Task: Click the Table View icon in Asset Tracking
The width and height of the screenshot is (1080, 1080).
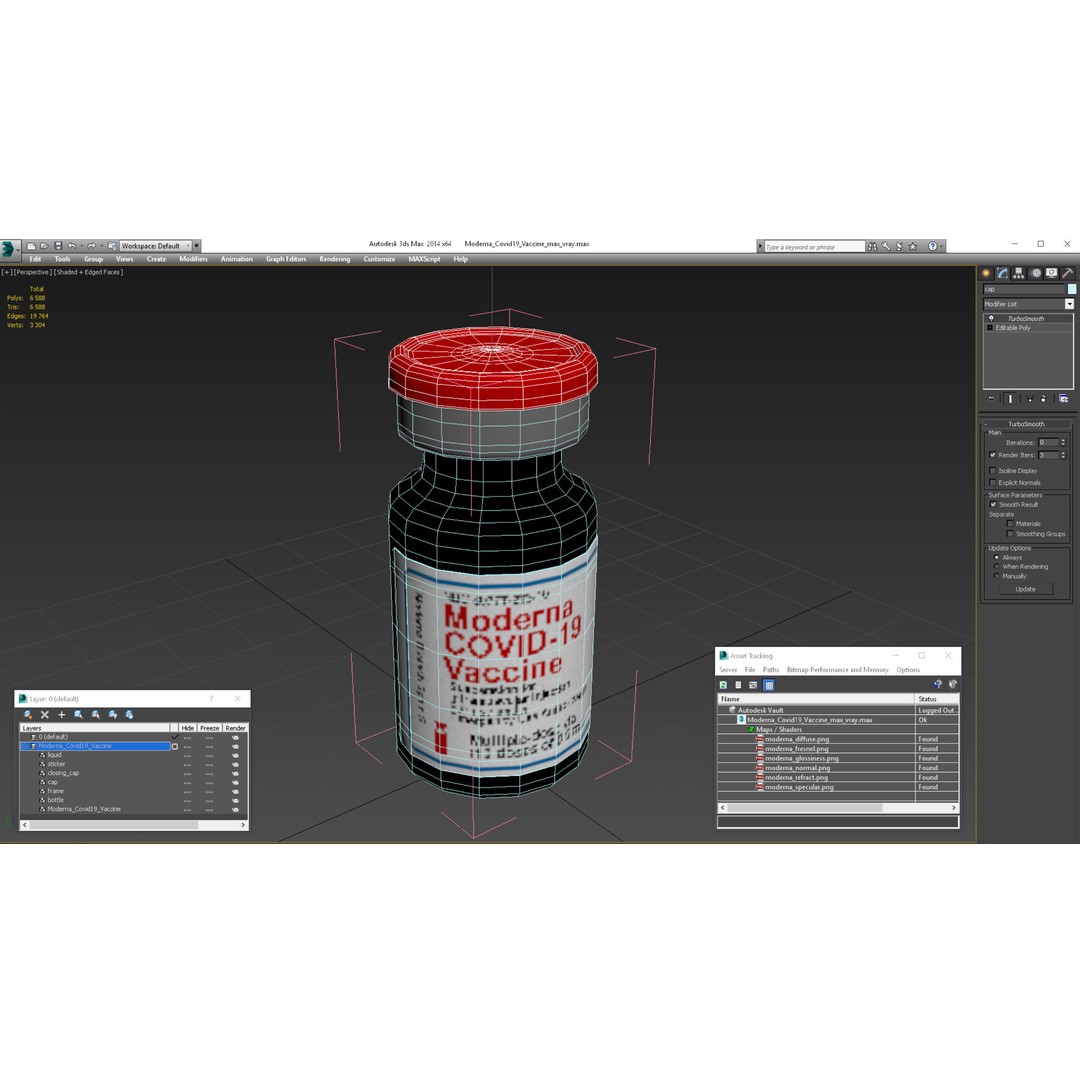Action: 769,685
